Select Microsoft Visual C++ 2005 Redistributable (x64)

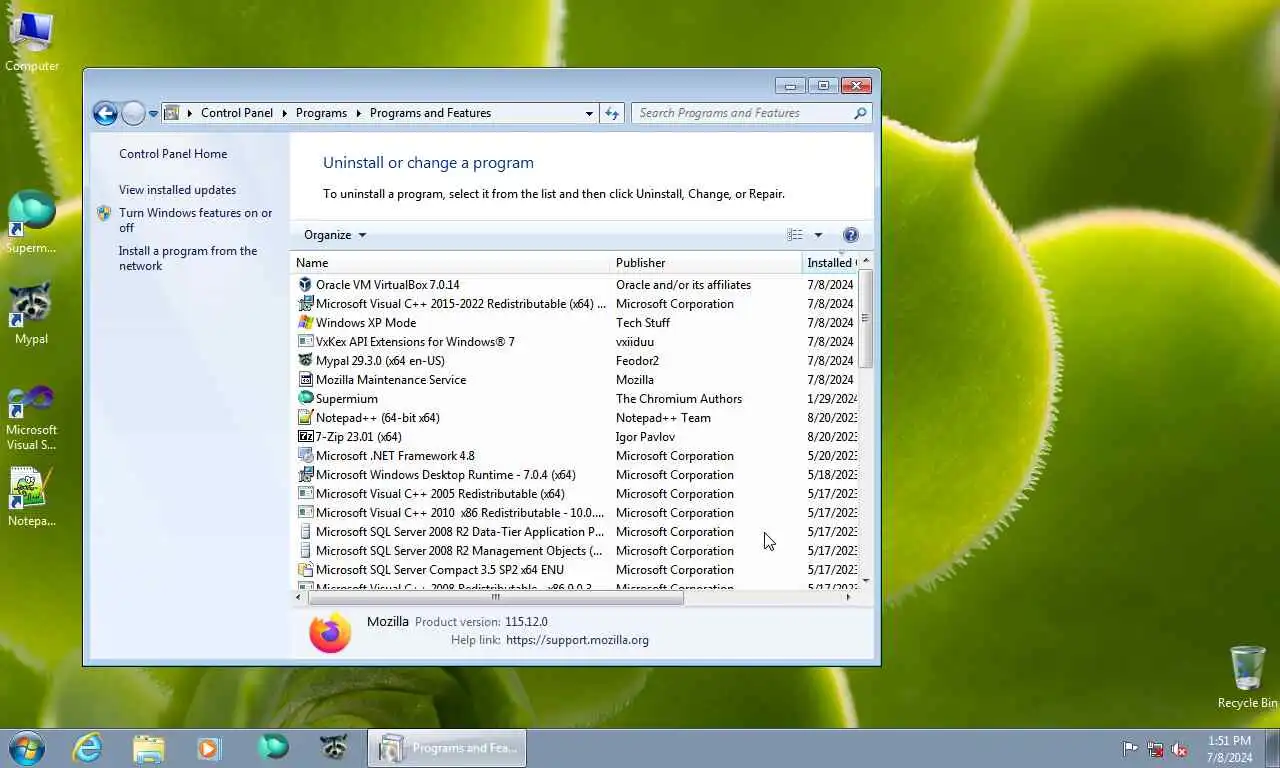coord(575,494)
